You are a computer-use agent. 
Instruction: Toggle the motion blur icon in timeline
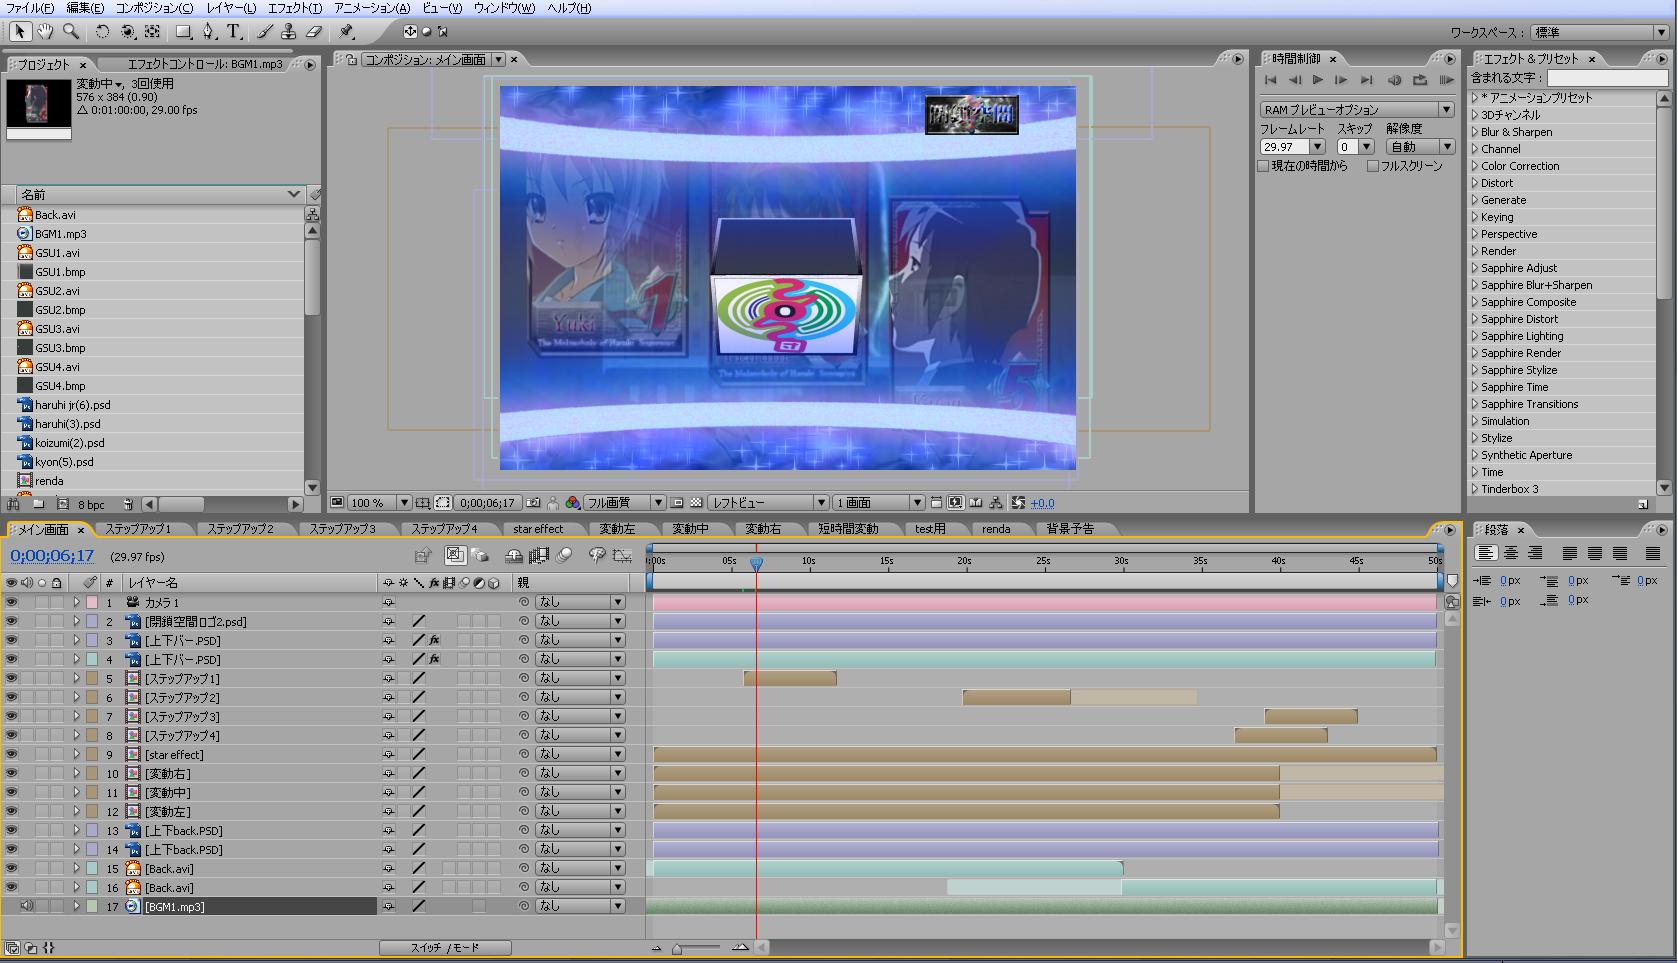[565, 556]
